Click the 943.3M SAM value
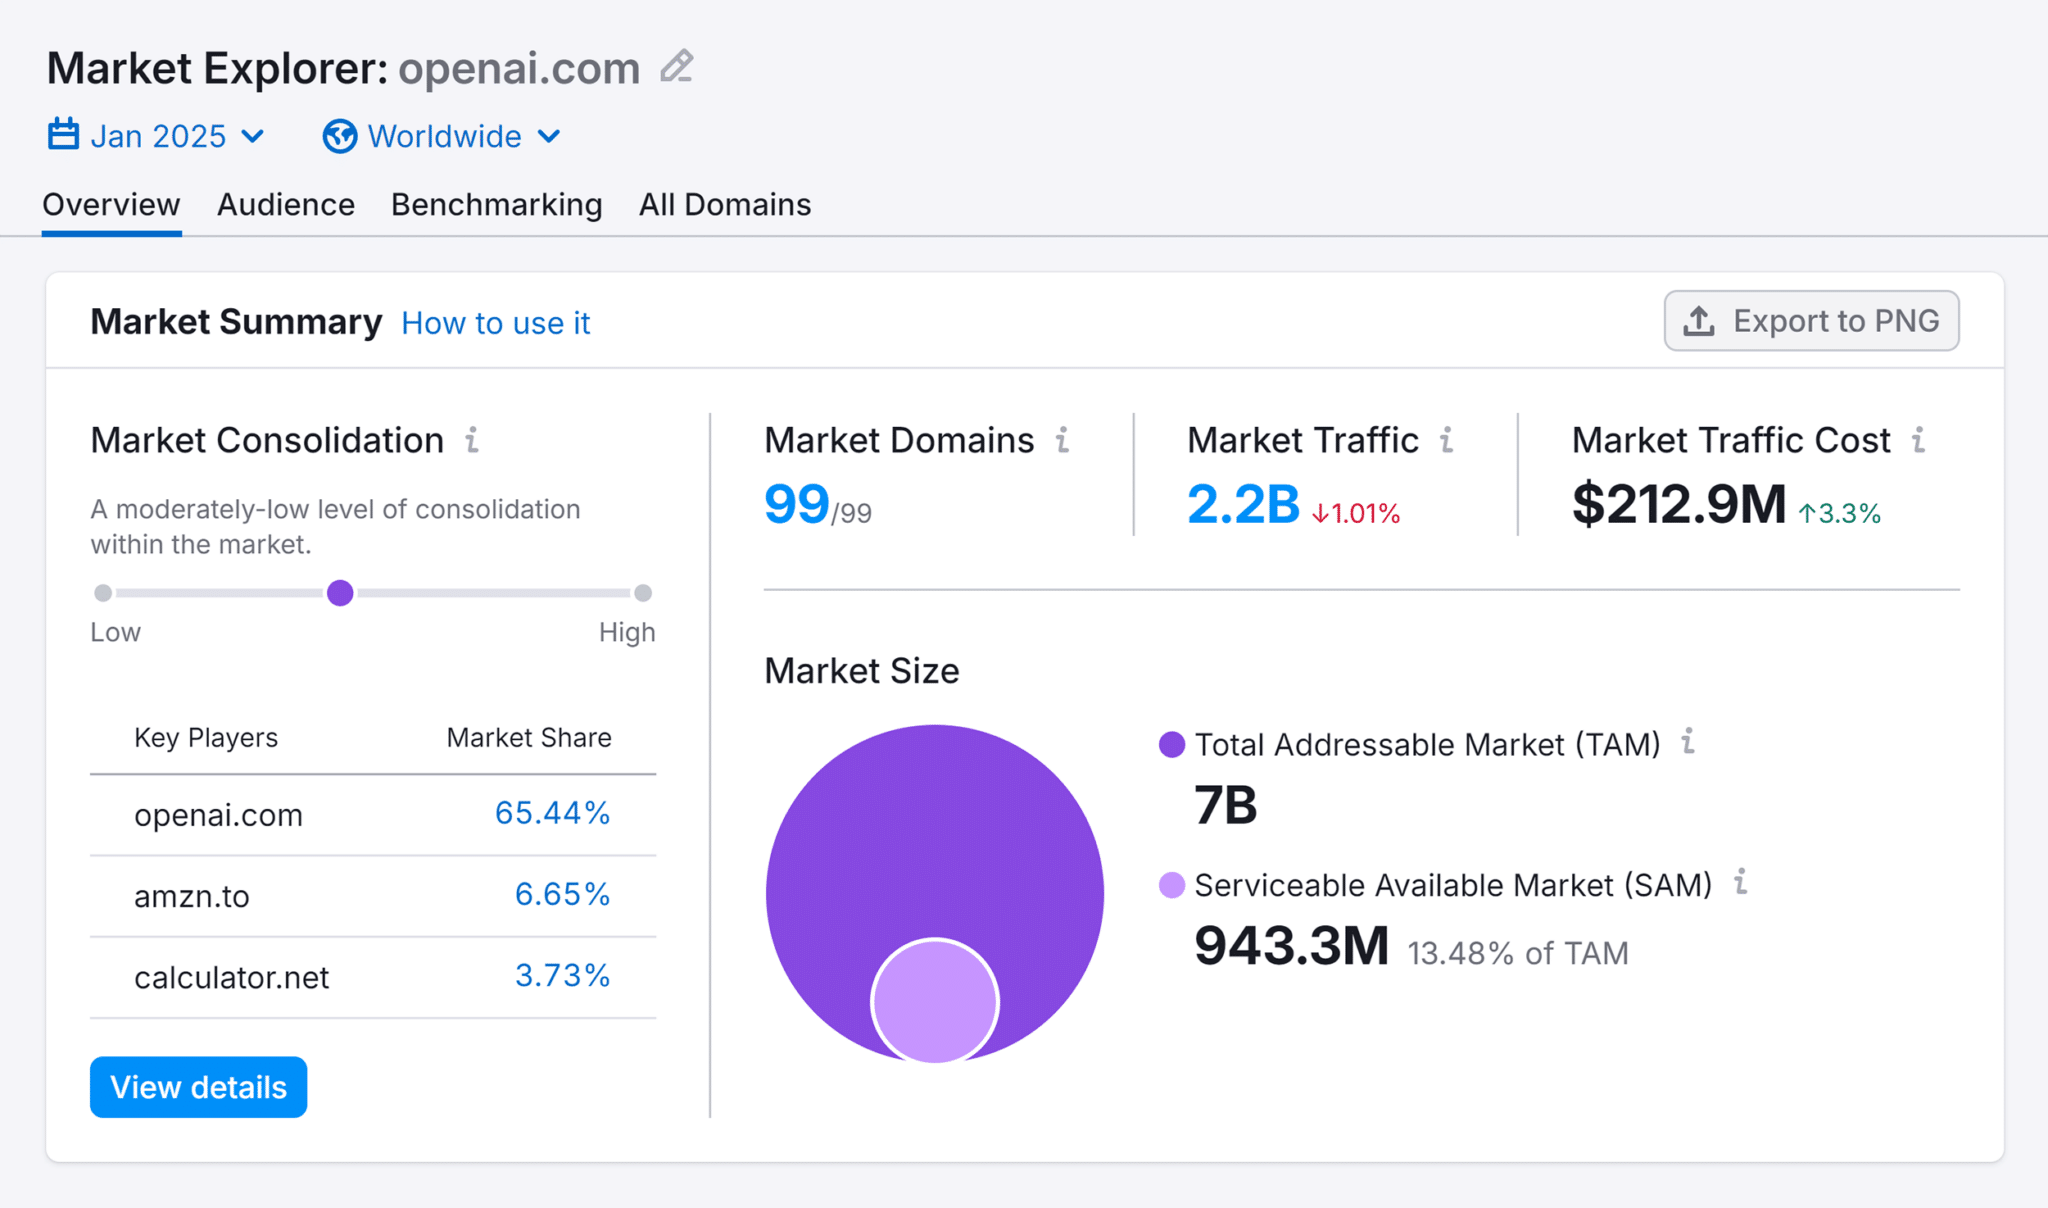 click(1291, 946)
